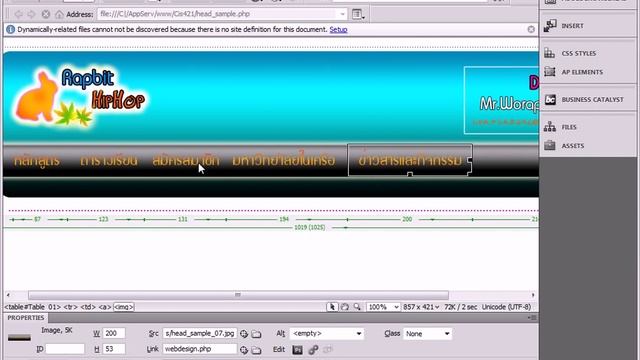Activate the Select tool in status bar
The height and width of the screenshot is (360, 640).
coord(332,307)
